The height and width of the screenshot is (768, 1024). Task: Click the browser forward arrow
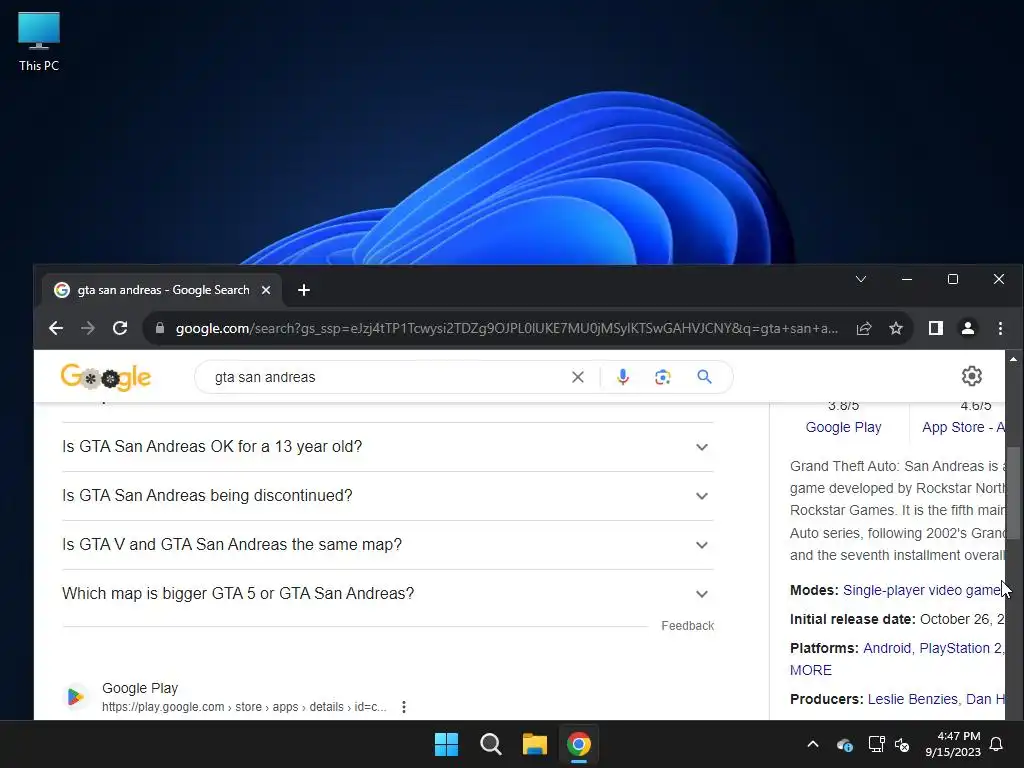[88, 328]
